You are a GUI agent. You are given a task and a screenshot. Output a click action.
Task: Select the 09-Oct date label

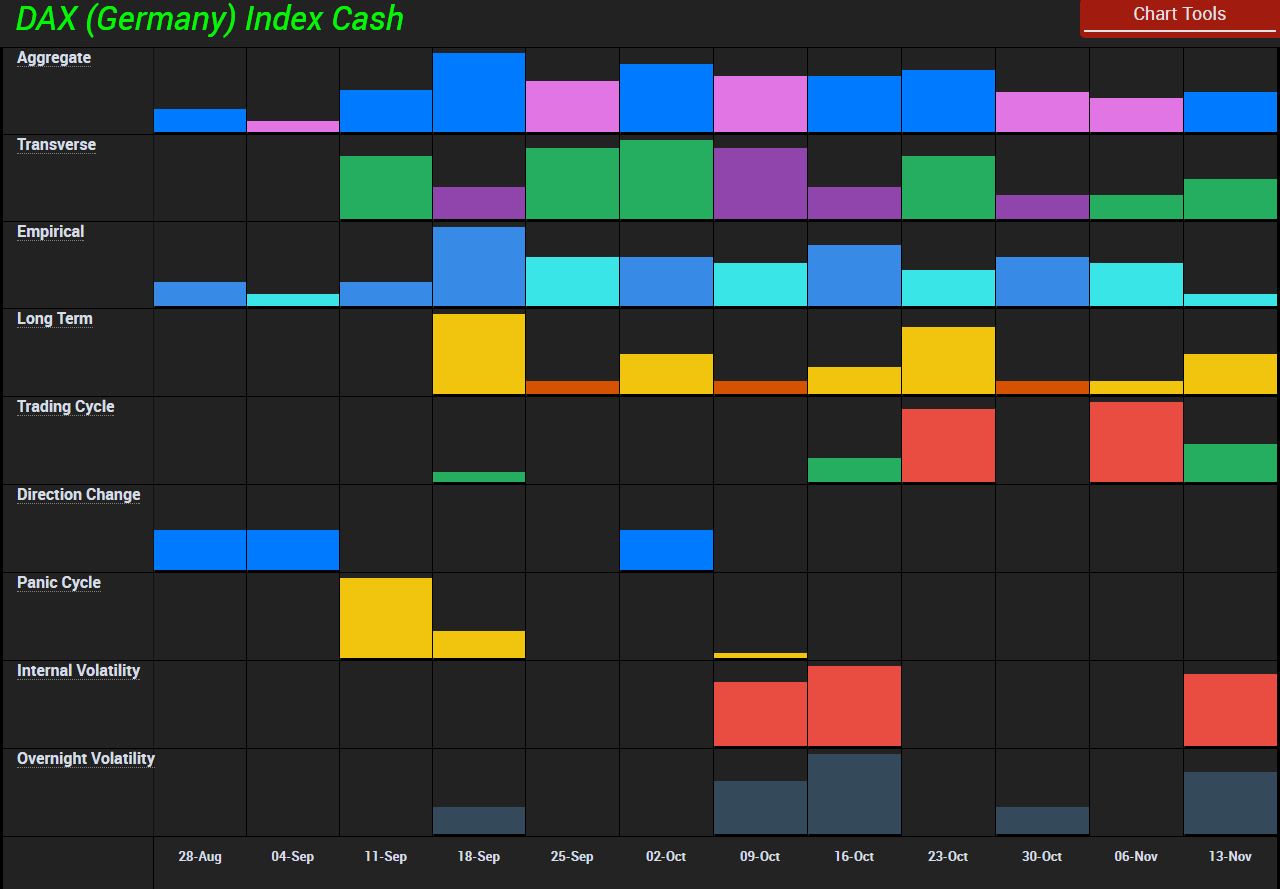[x=760, y=857]
